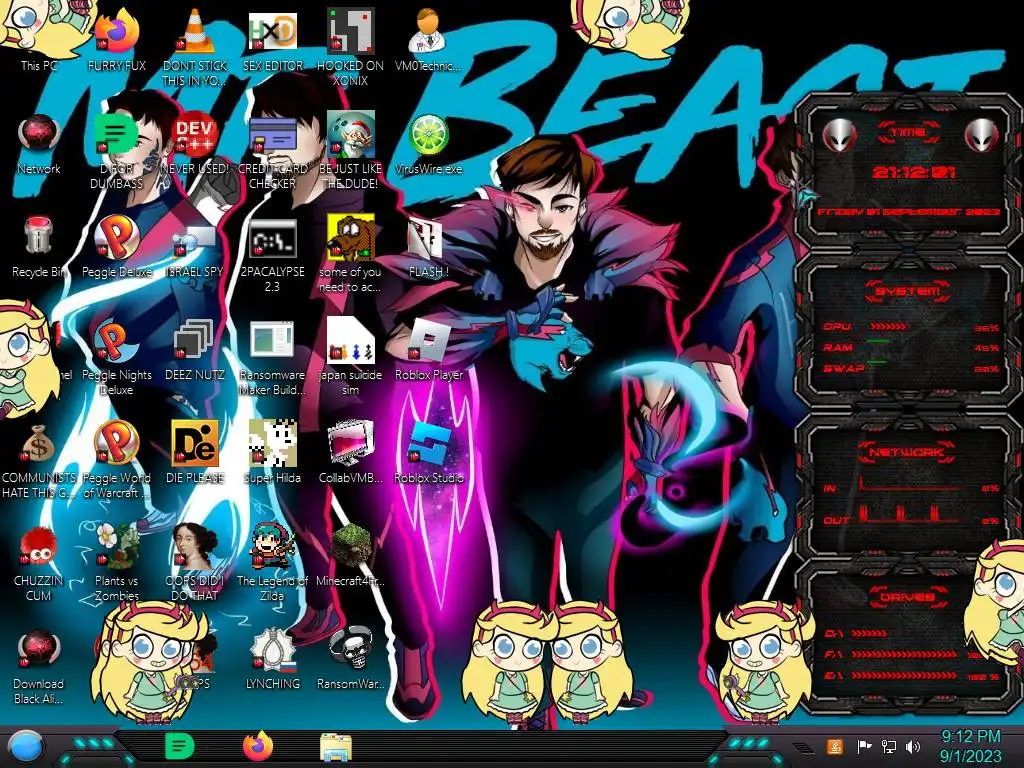
Task: Click the taskbar clock showing 9:12 PM
Action: 970,746
